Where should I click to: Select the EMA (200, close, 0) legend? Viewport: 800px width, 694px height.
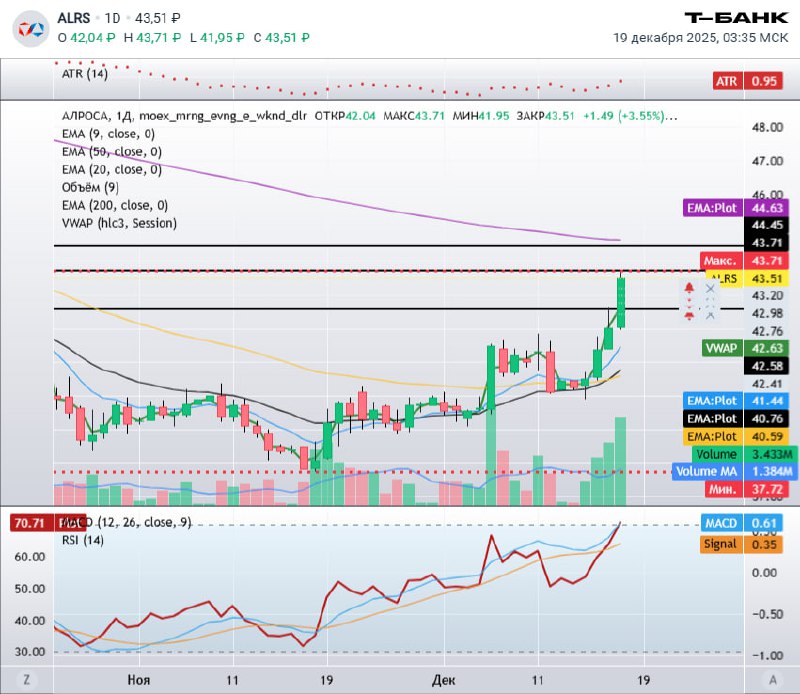click(115, 205)
